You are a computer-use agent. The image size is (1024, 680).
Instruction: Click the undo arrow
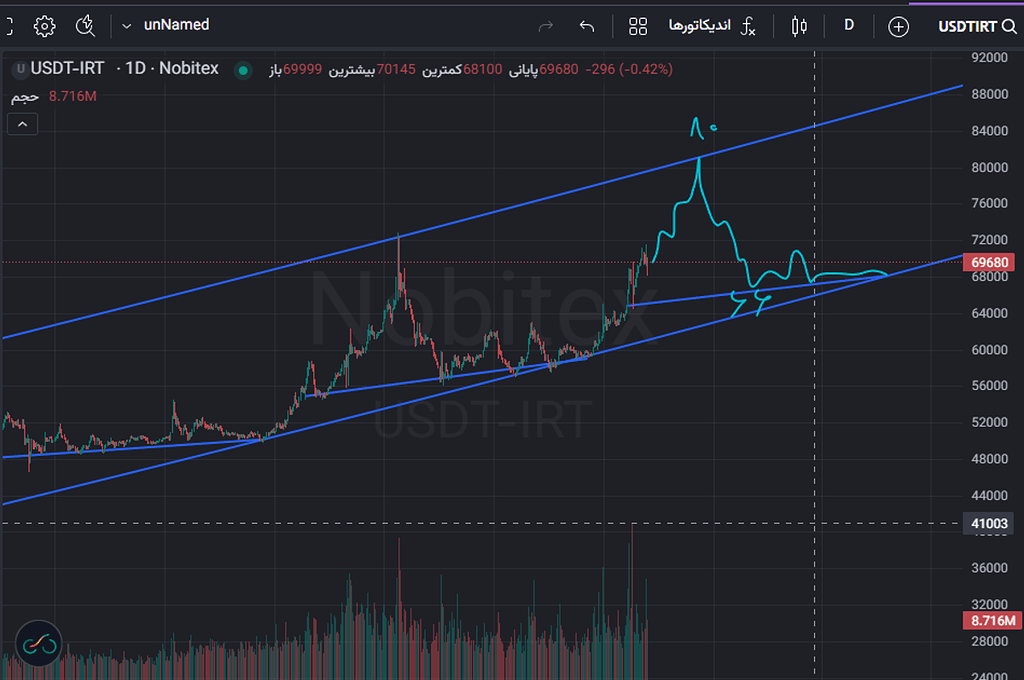[x=587, y=25]
